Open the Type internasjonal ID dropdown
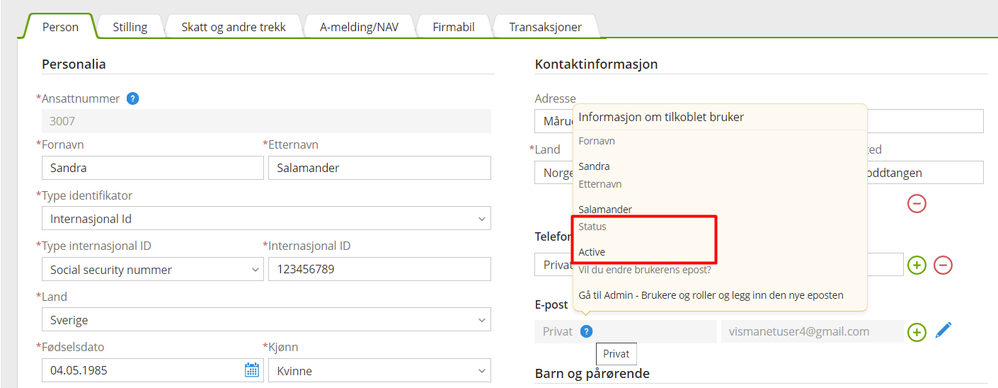 coord(152,269)
